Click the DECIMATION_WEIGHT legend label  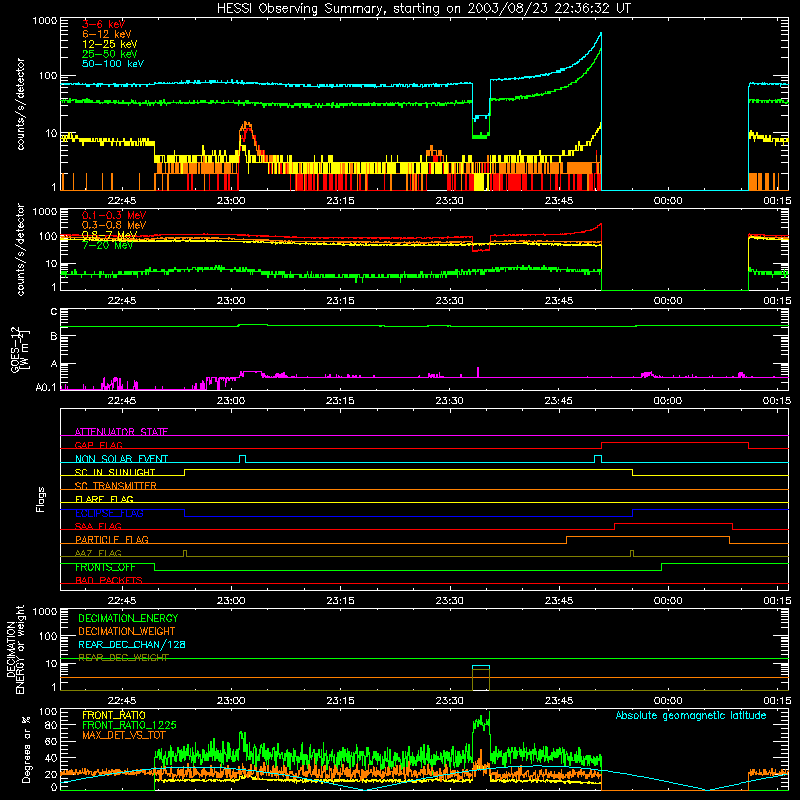pos(127,632)
